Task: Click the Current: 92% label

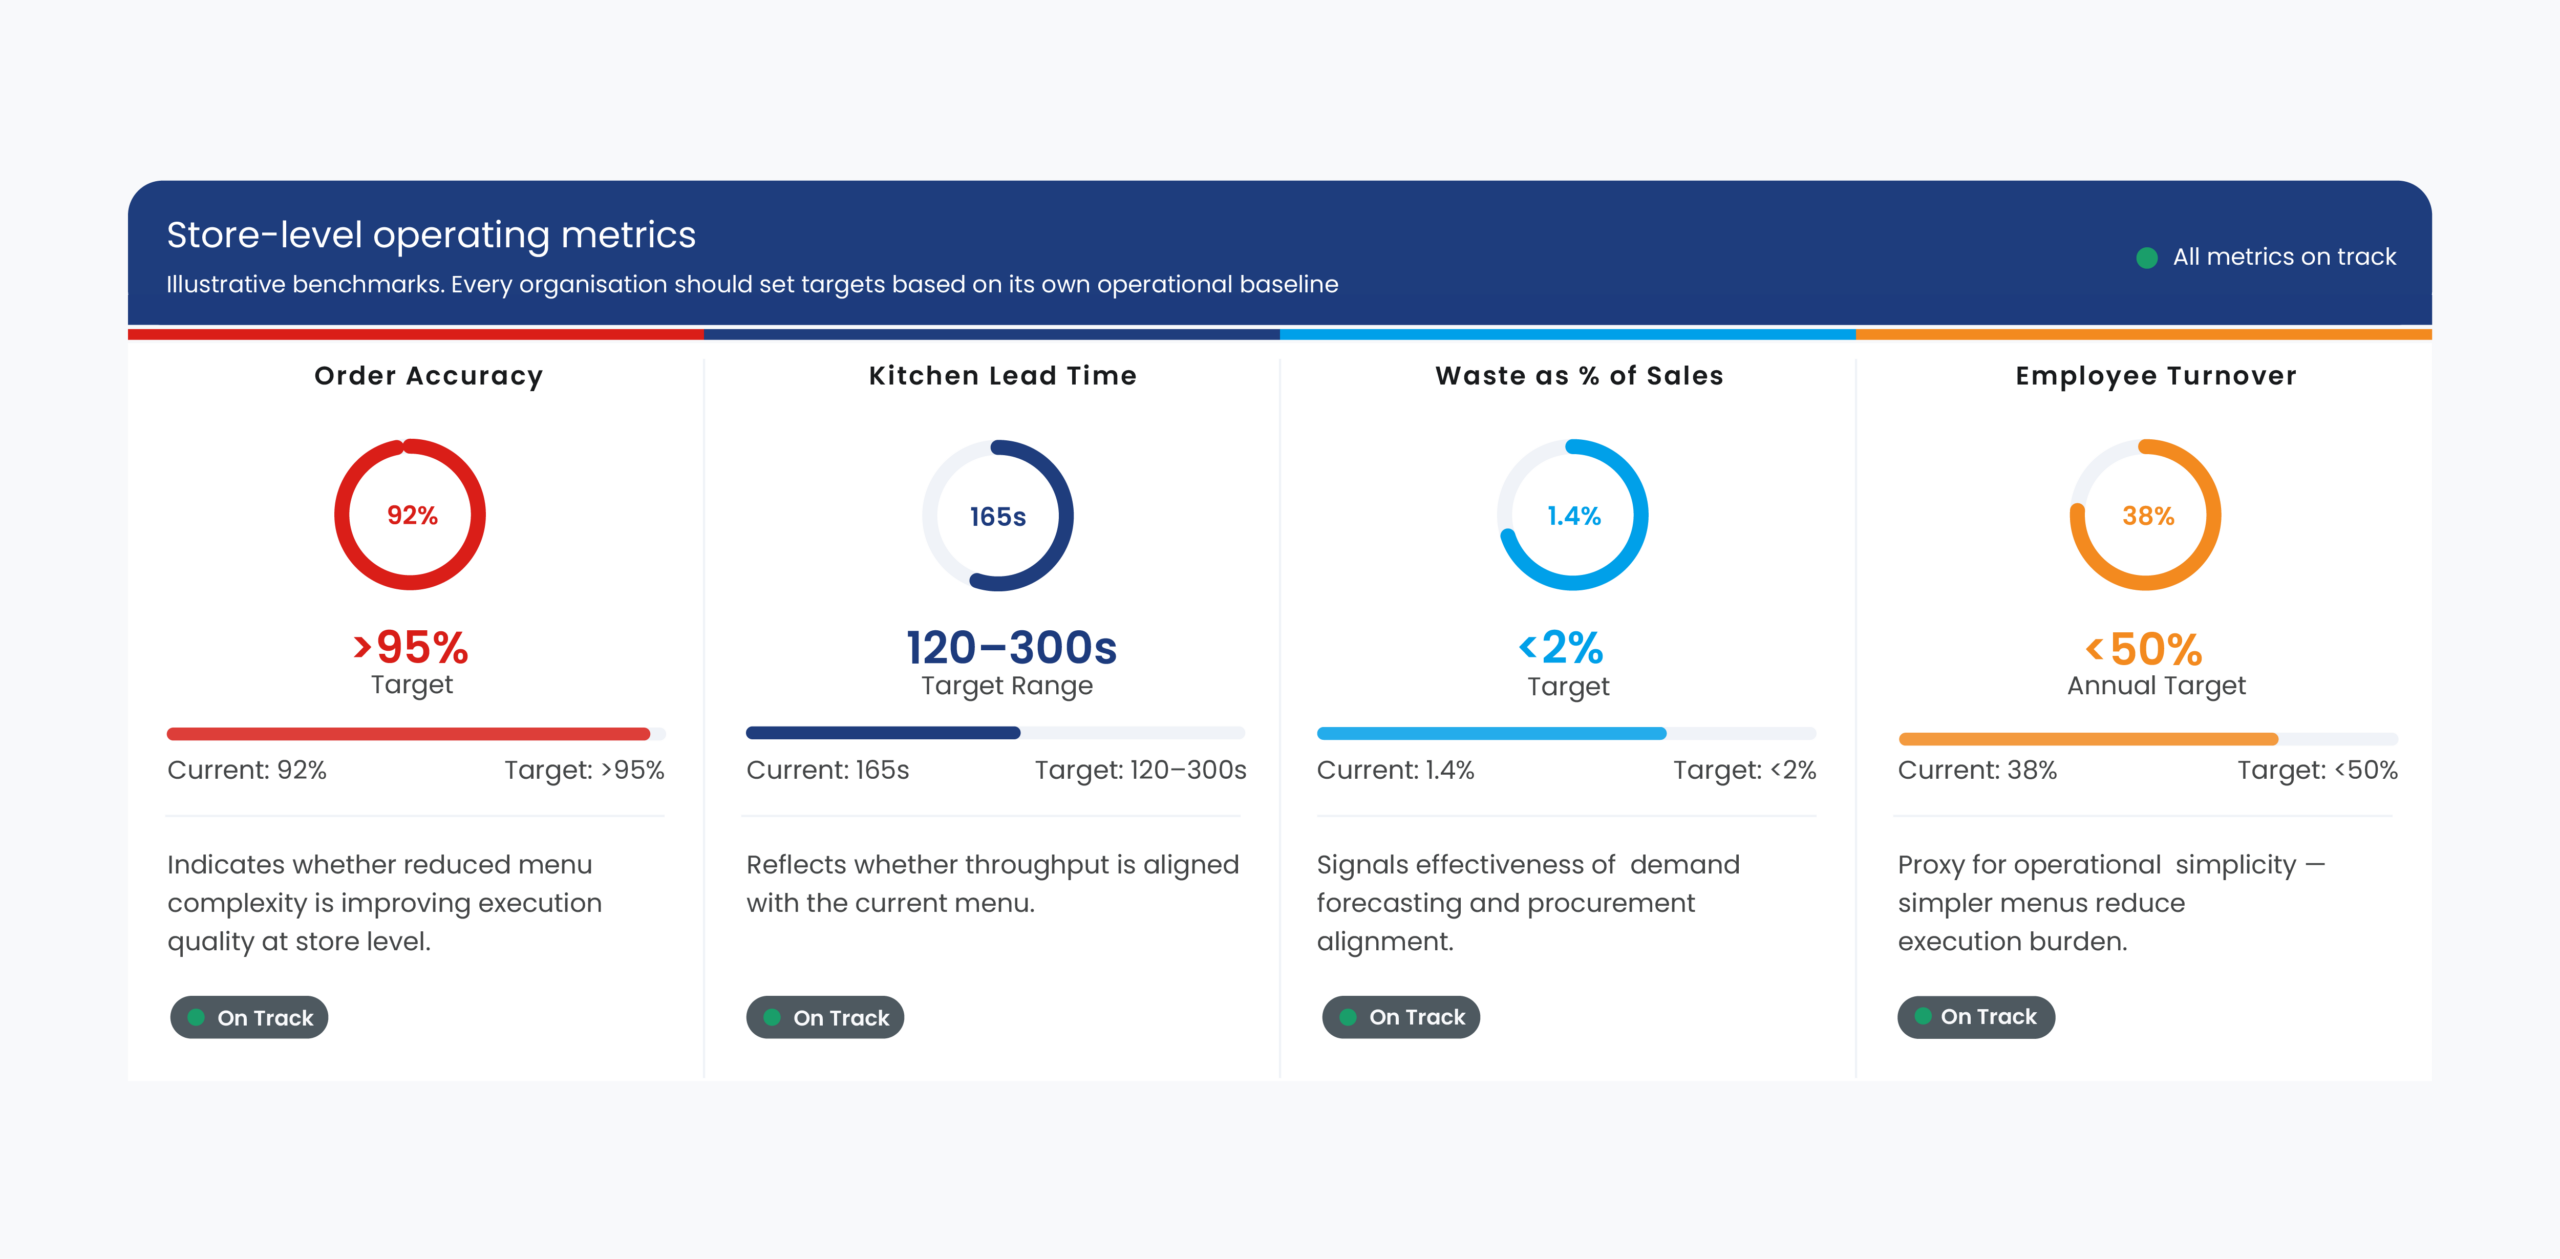Action: click(x=247, y=770)
